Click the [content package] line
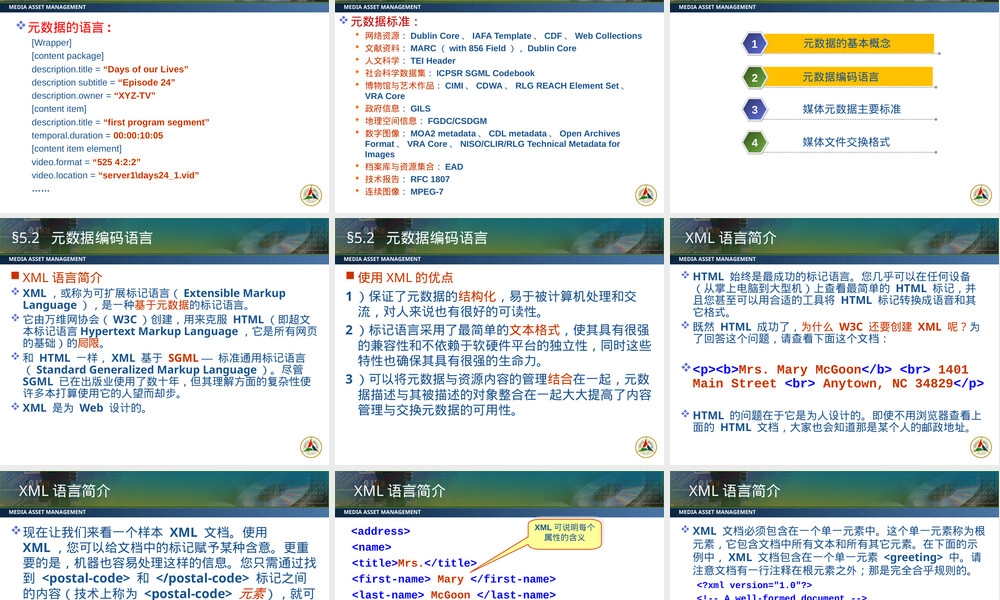This screenshot has width=1000, height=600. click(68, 56)
